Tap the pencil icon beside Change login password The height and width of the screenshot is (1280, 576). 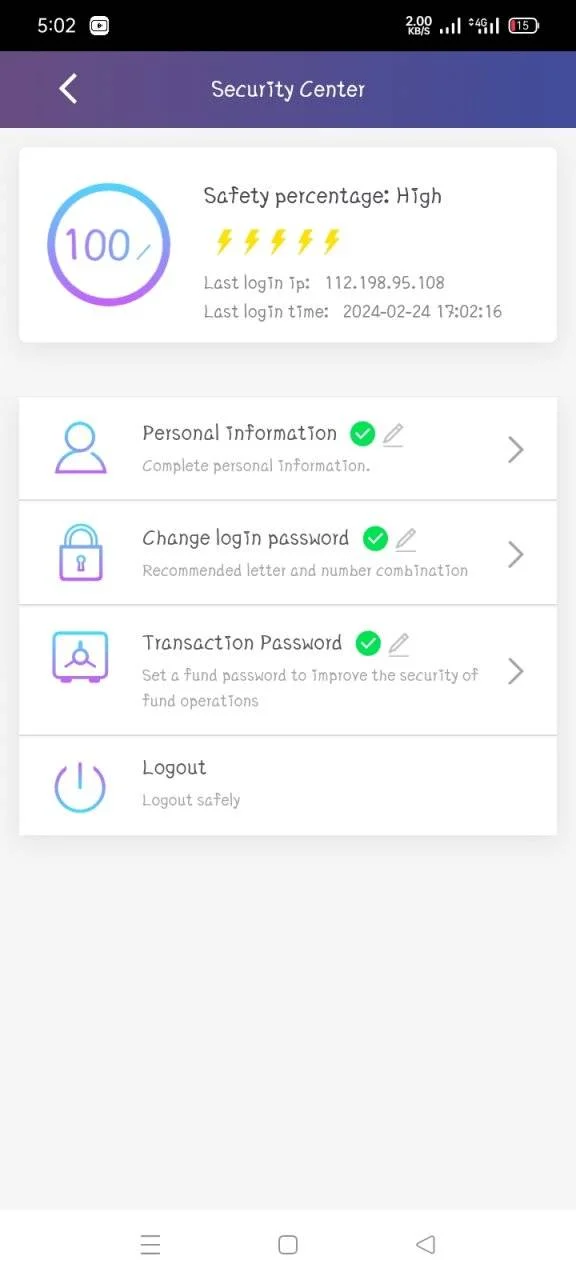405,539
